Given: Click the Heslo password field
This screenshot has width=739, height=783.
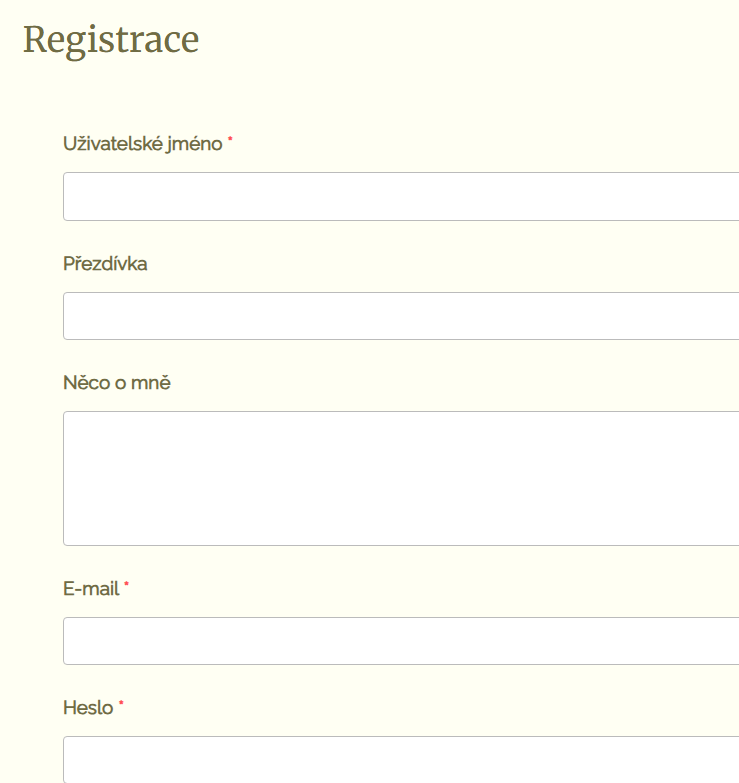Looking at the screenshot, I should pyautogui.click(x=400, y=760).
